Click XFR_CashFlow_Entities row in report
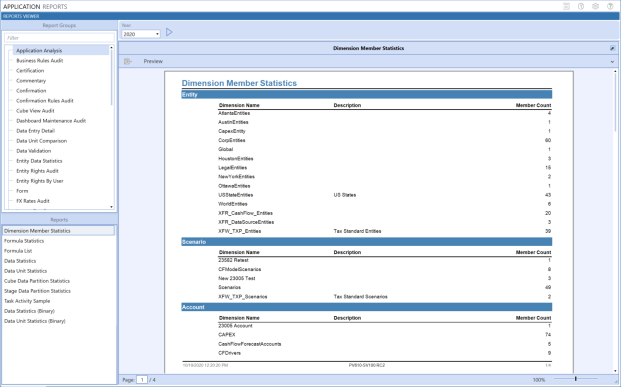The image size is (621, 387). pyautogui.click(x=384, y=213)
